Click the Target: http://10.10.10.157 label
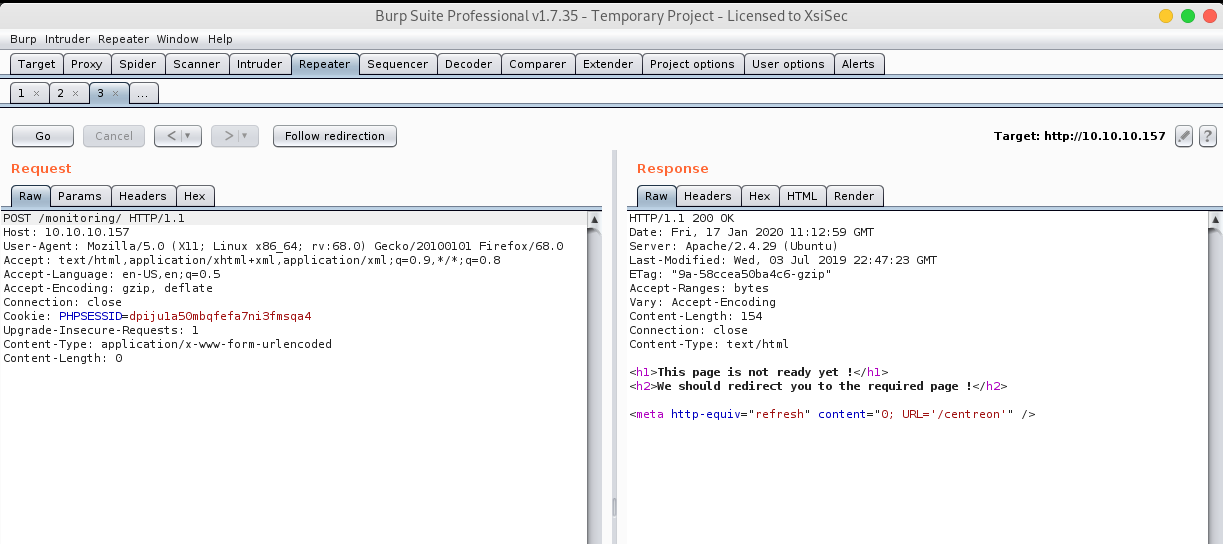Viewport: 1223px width, 544px height. coord(1080,136)
